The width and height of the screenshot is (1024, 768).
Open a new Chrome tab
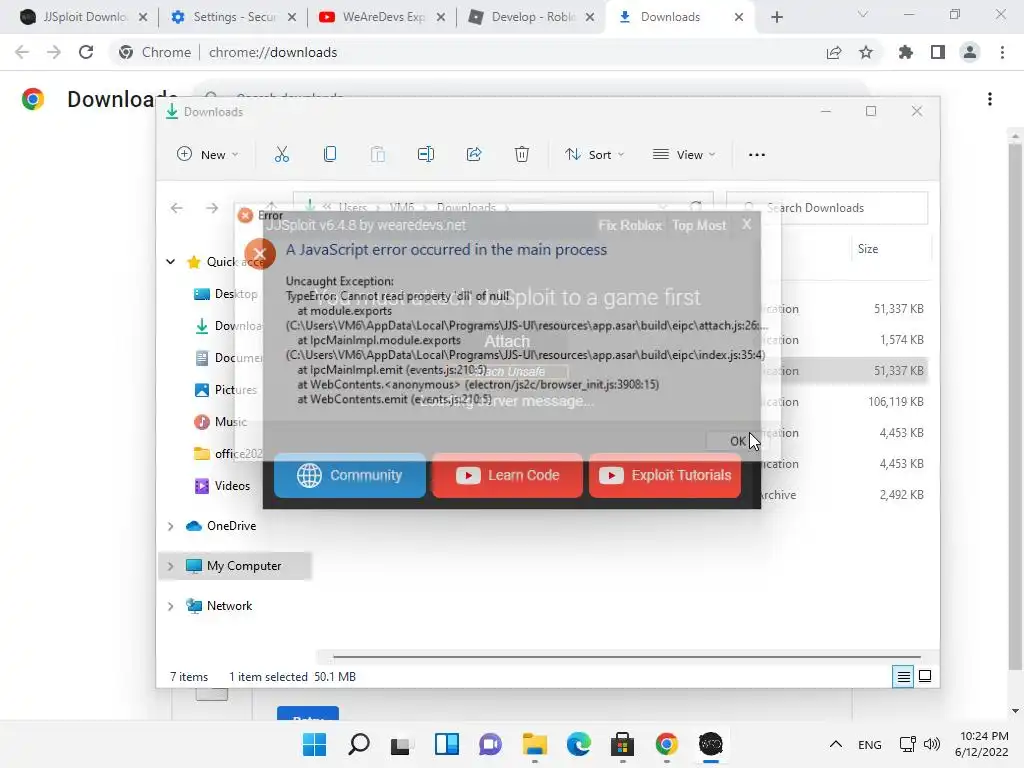[776, 17]
